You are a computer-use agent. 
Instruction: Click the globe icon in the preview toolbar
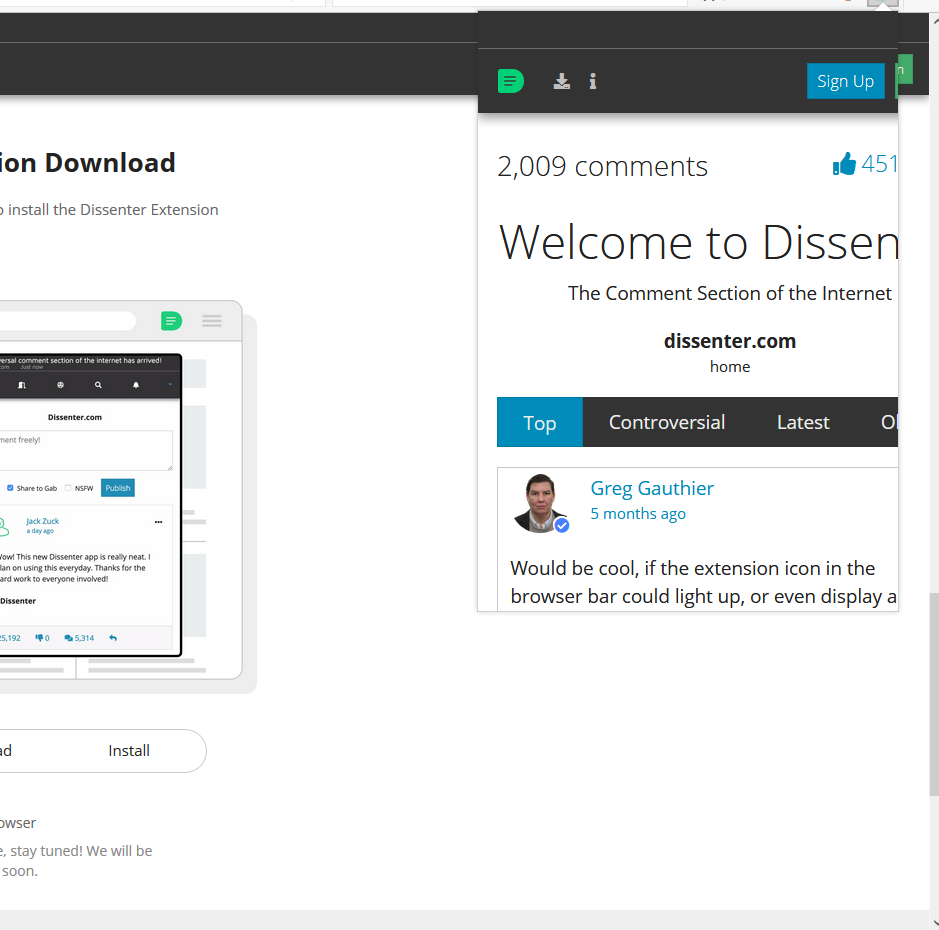(60, 385)
